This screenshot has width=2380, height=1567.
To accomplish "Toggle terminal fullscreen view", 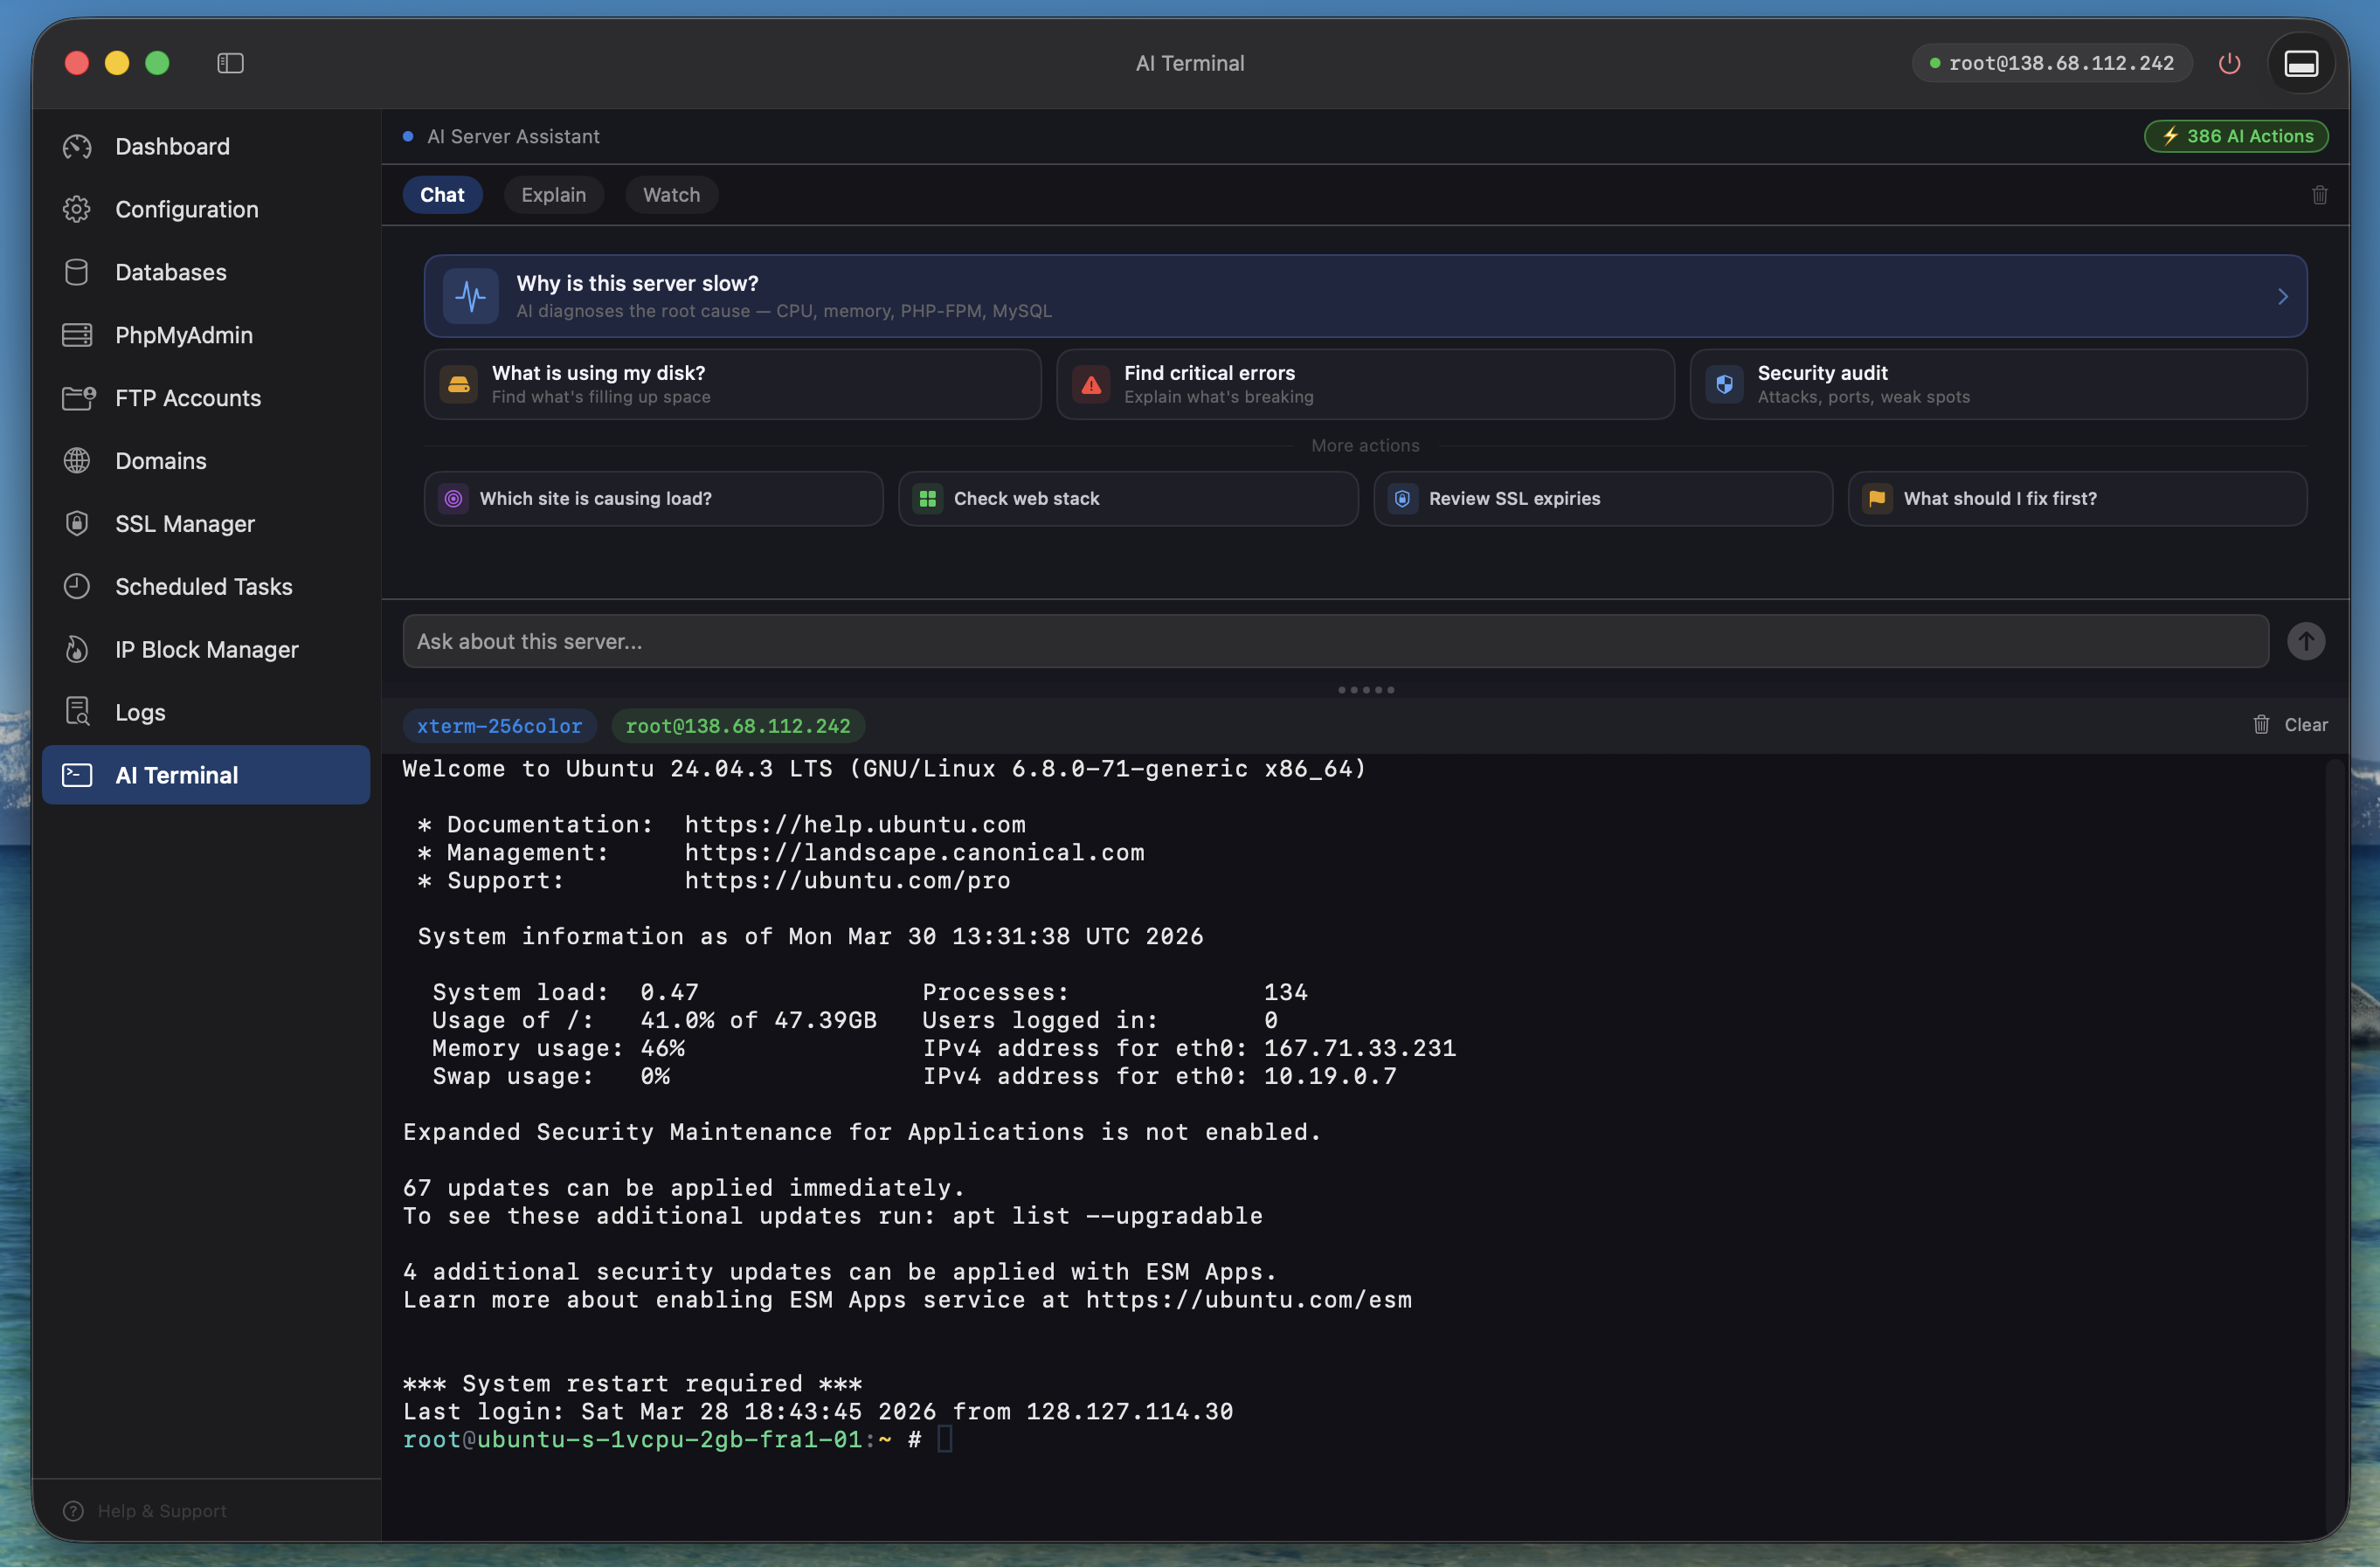I will point(2301,63).
